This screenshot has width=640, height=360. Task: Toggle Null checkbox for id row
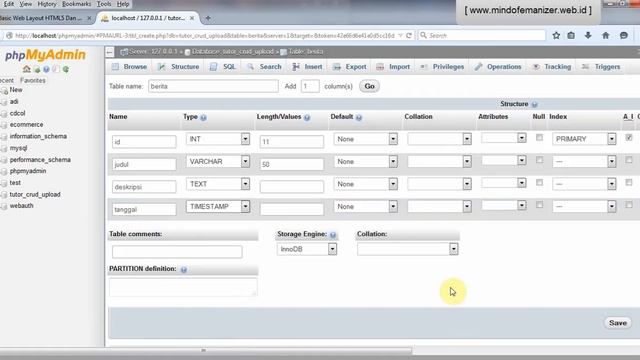click(539, 138)
